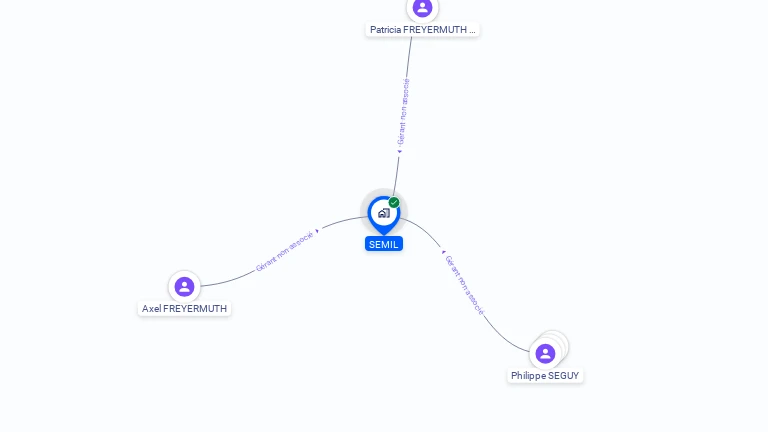Select Patricia FREYERMUTH's person icon at top
The height and width of the screenshot is (432, 768).
point(422,8)
